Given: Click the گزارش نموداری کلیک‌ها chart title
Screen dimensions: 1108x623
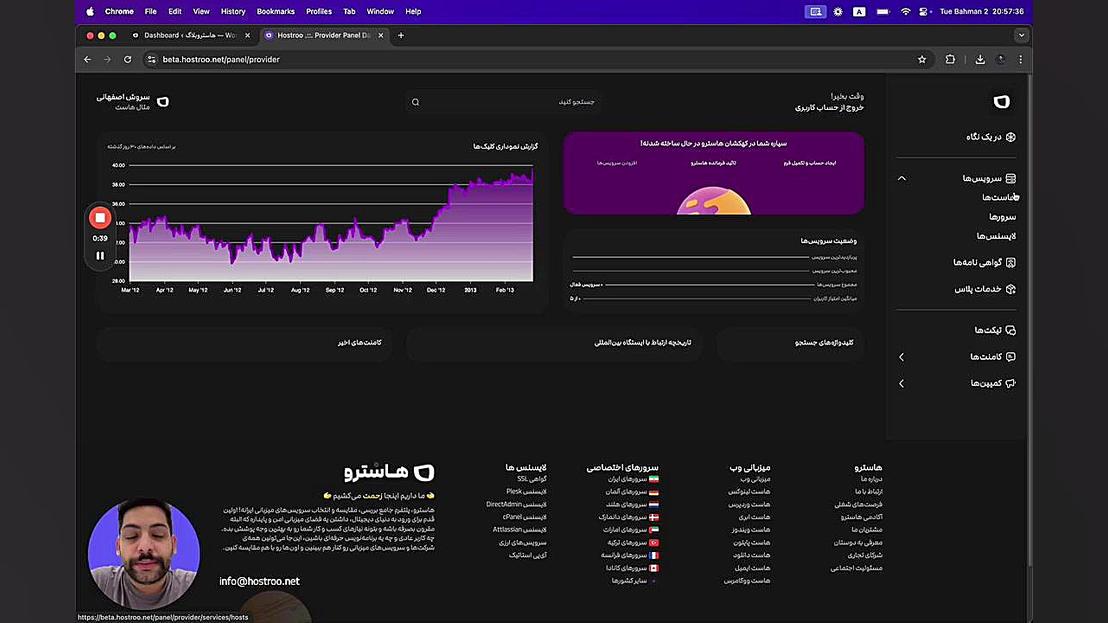Looking at the screenshot, I should [x=505, y=146].
